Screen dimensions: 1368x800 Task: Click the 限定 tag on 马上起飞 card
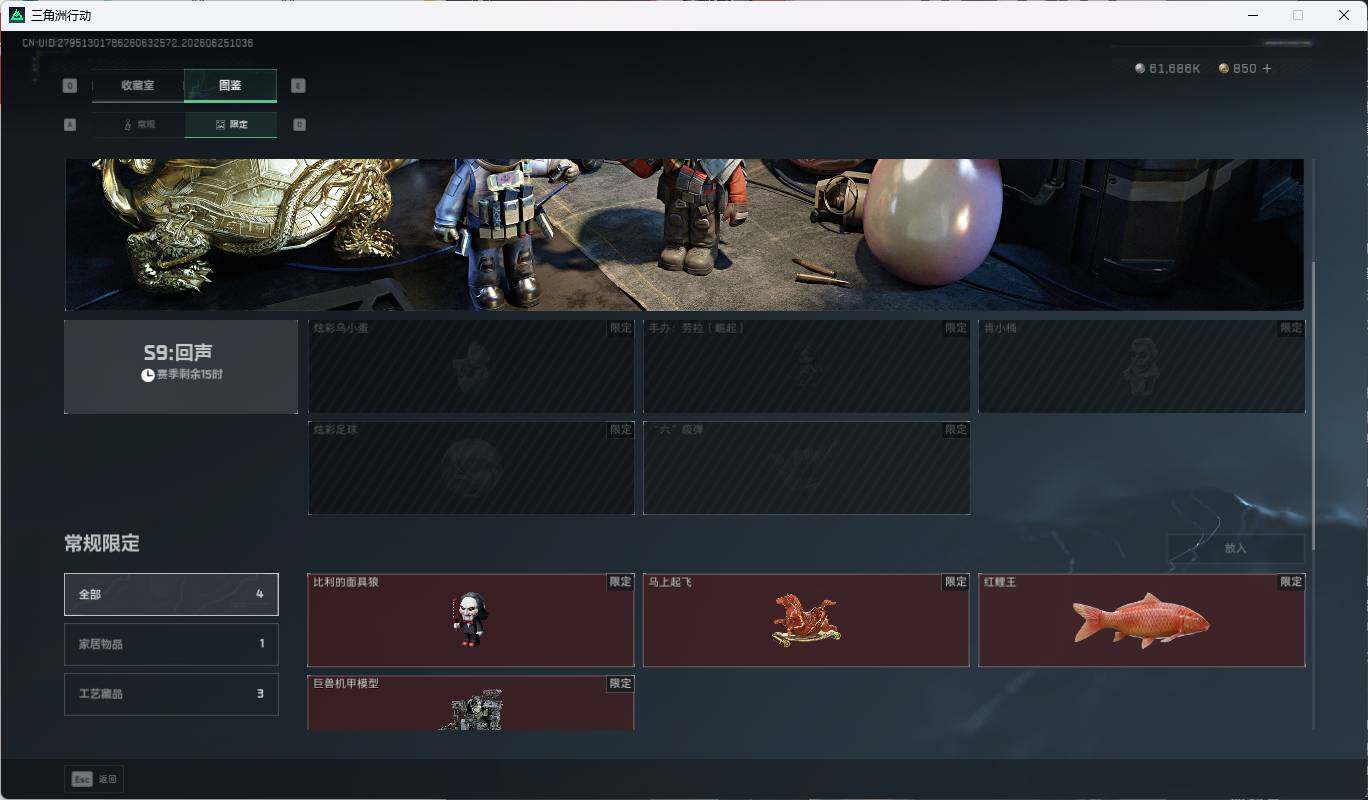click(956, 582)
